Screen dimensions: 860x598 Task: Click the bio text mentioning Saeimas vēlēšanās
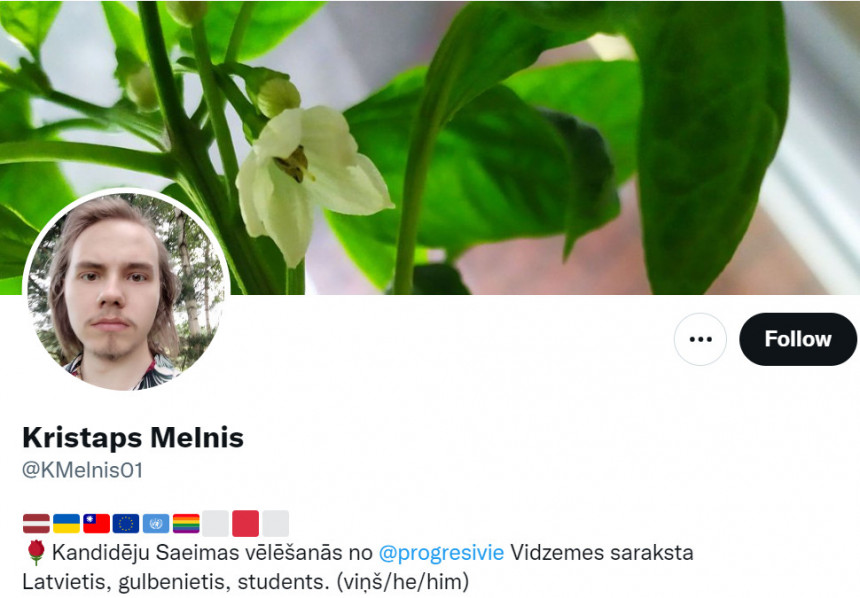(x=212, y=552)
